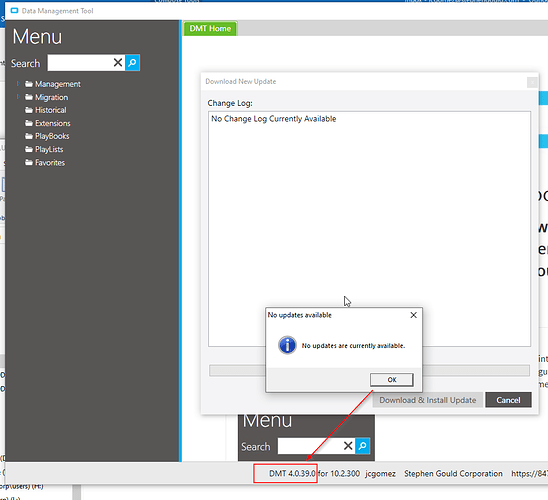This screenshot has height=500, width=548.
Task: Switch to the DMT Home tab
Action: [210, 29]
